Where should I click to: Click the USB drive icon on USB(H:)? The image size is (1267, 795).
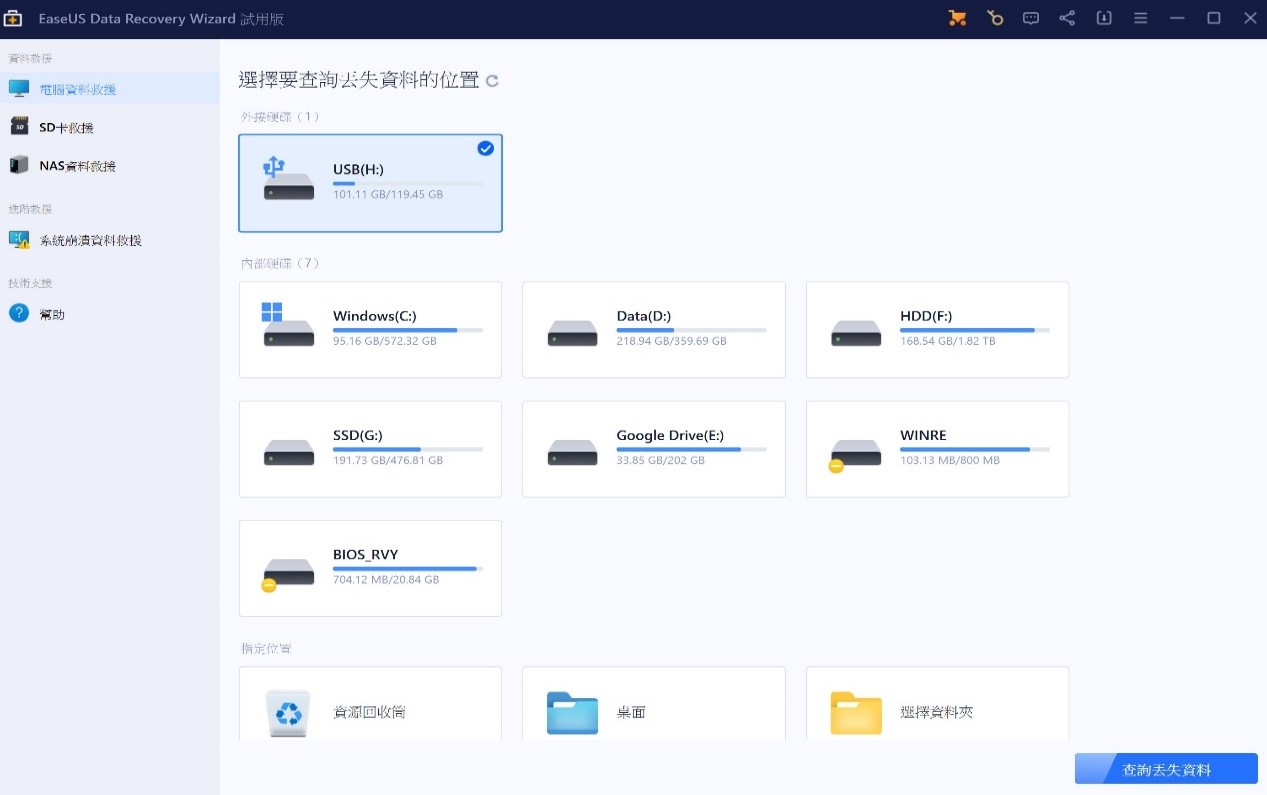(288, 180)
